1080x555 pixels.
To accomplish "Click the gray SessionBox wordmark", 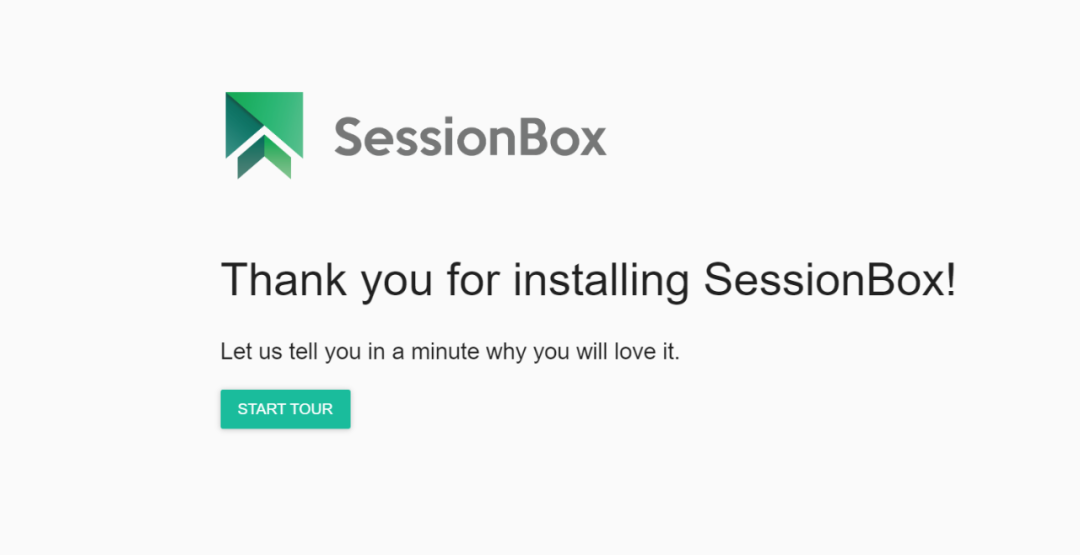I will pyautogui.click(x=470, y=137).
